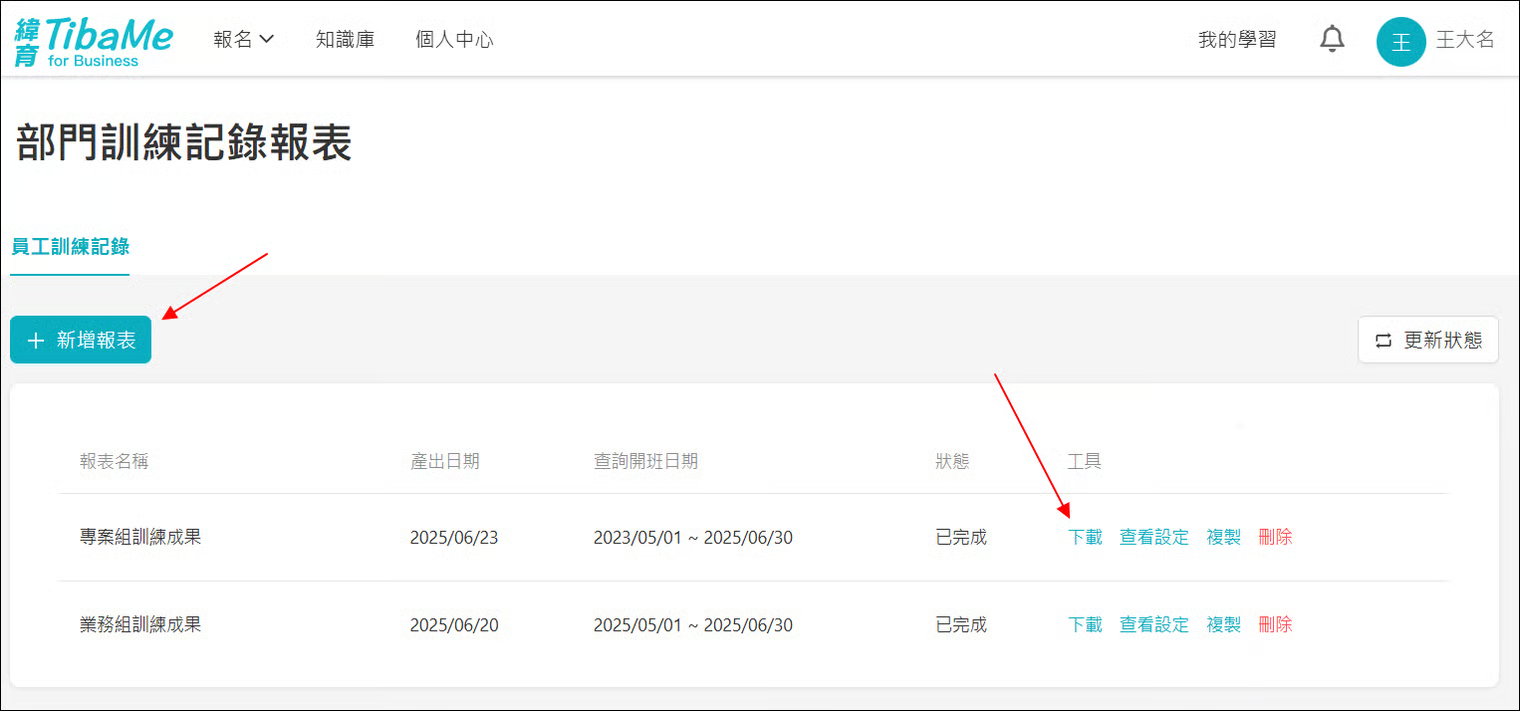Open the notification bell
This screenshot has width=1520, height=711.
(x=1332, y=40)
